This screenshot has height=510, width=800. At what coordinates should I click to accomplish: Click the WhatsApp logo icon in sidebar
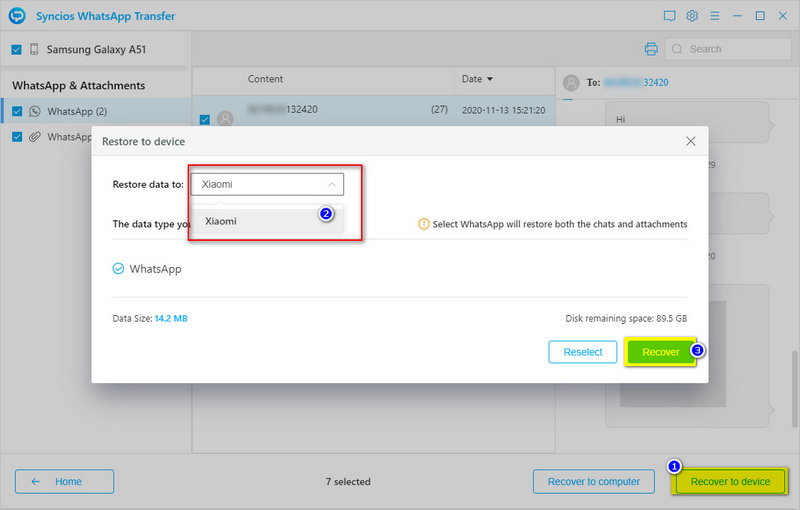(x=35, y=111)
